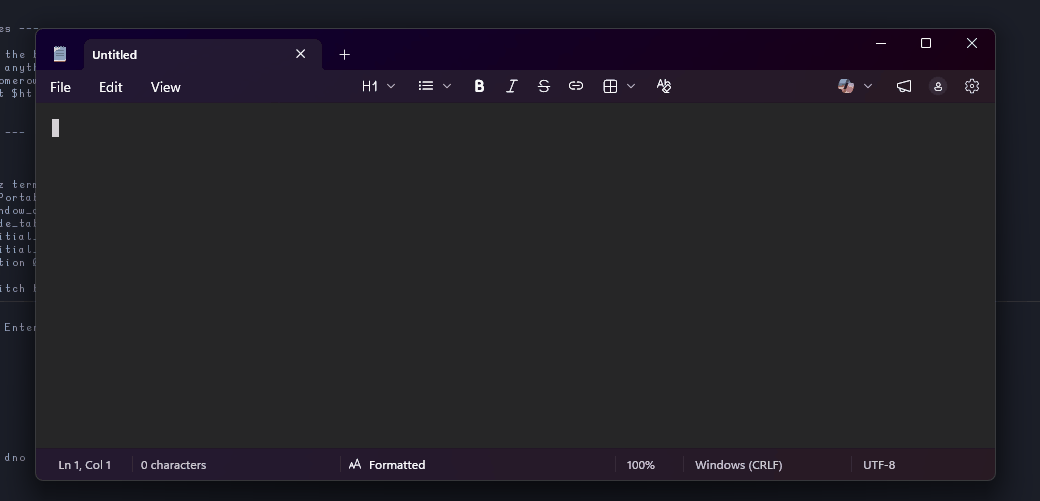1040x501 pixels.
Task: Click the table insert icon
Action: pyautogui.click(x=610, y=87)
